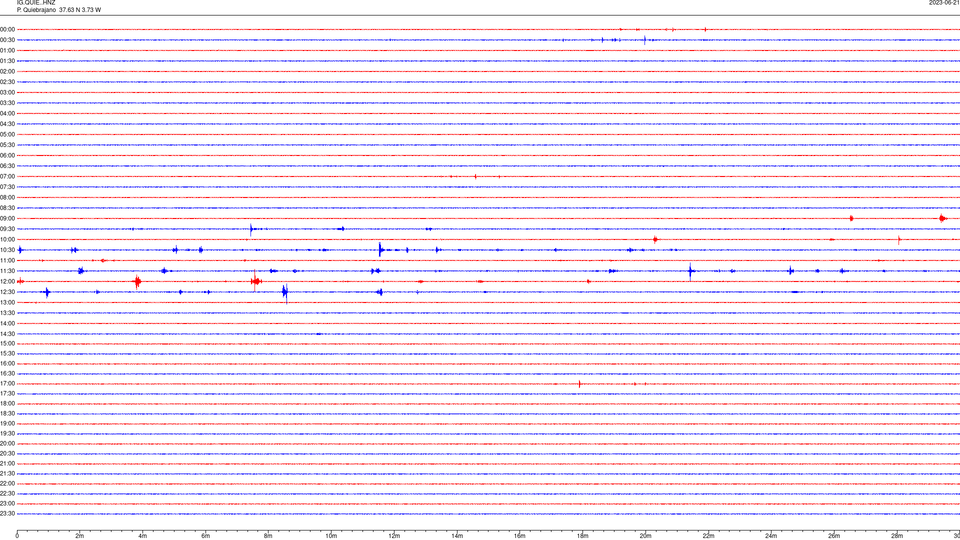The height and width of the screenshot is (540, 960).
Task: Select the 02:30 time row label
Action: tap(7, 82)
